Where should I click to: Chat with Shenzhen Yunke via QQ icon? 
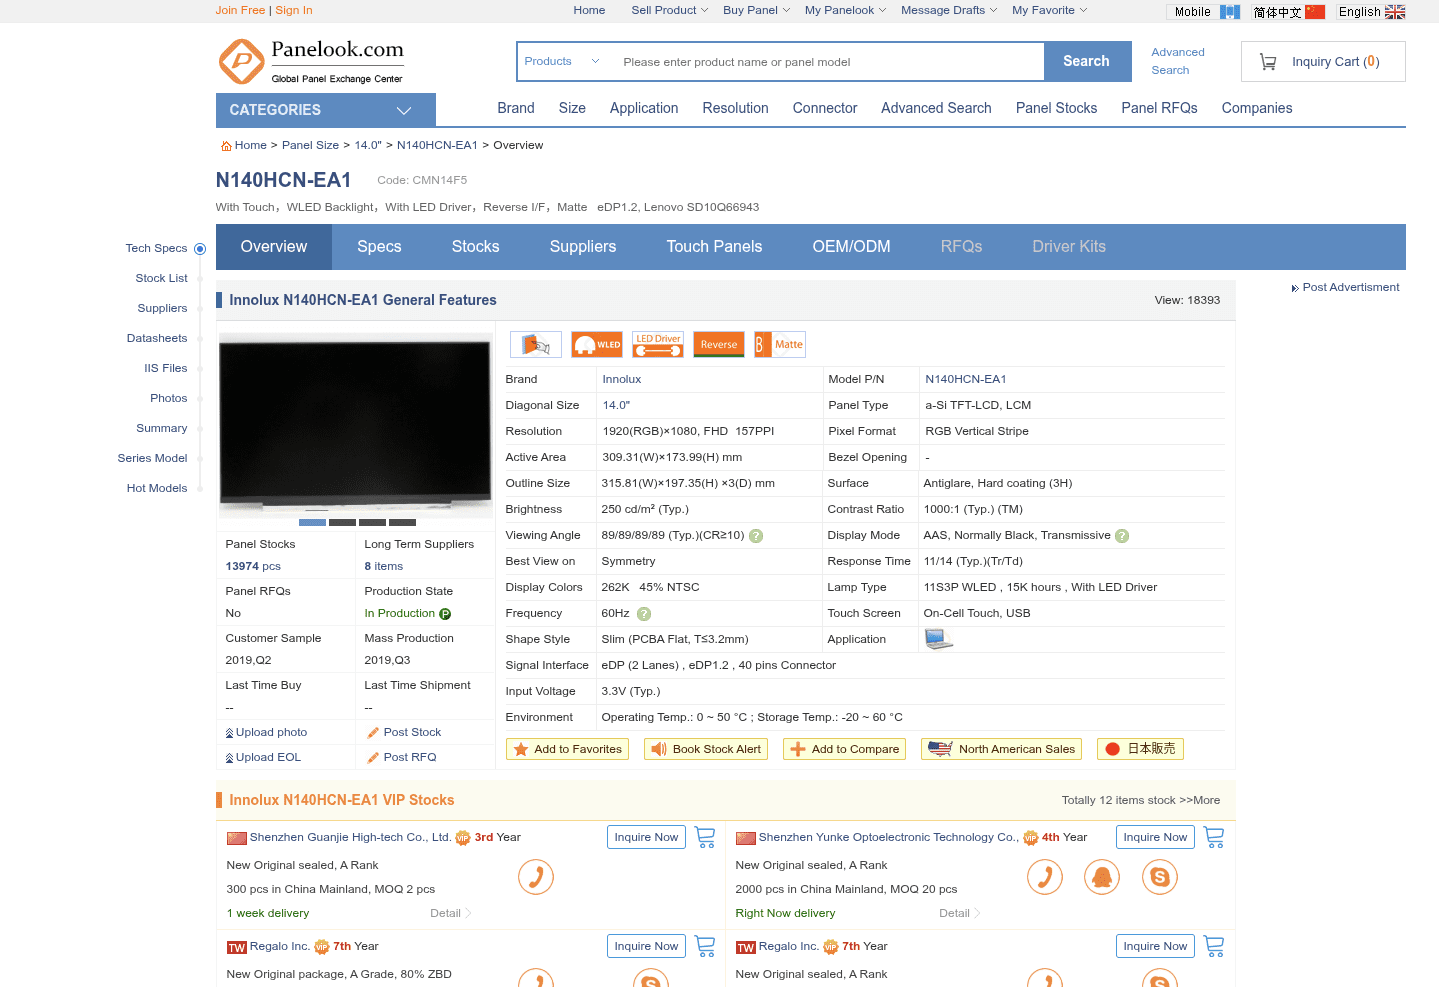click(x=1102, y=877)
